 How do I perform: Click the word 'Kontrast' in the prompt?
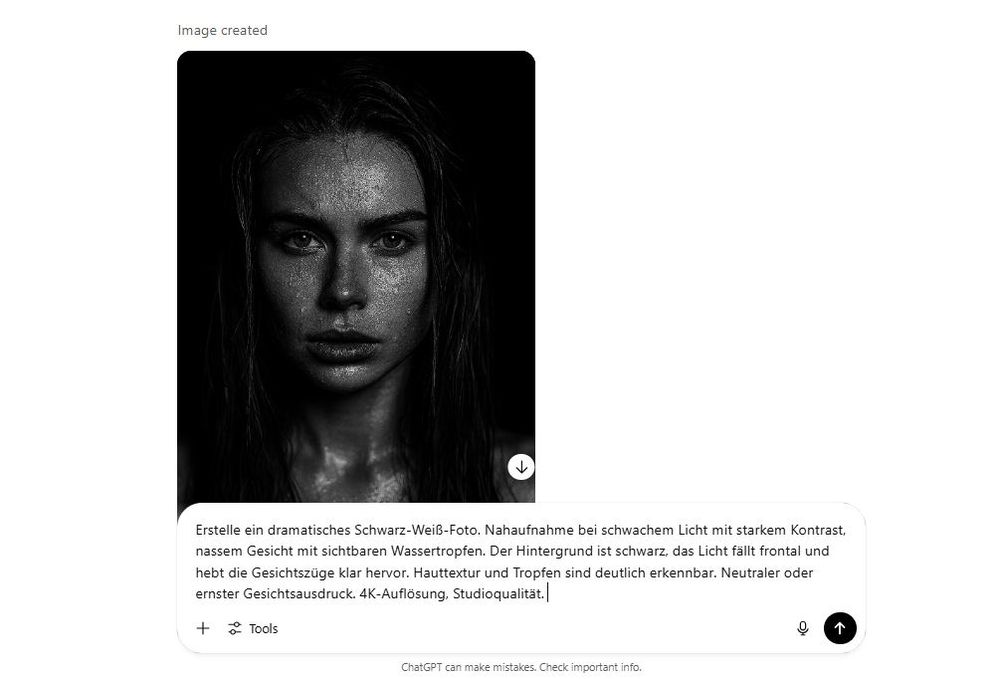coord(816,530)
